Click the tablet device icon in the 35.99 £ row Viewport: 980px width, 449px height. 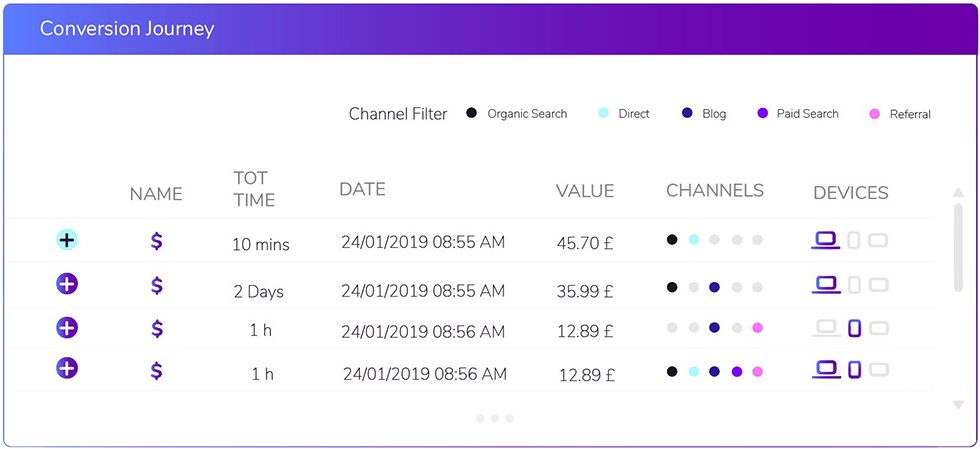click(878, 285)
